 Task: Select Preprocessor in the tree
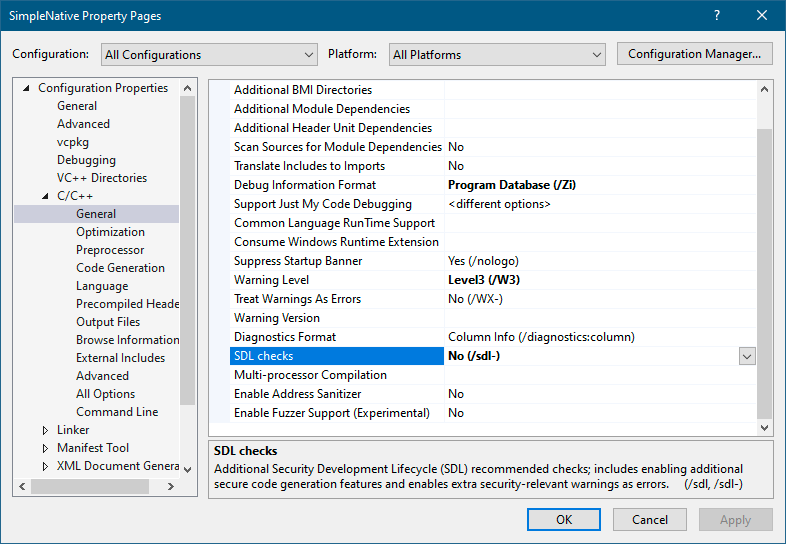click(x=110, y=250)
